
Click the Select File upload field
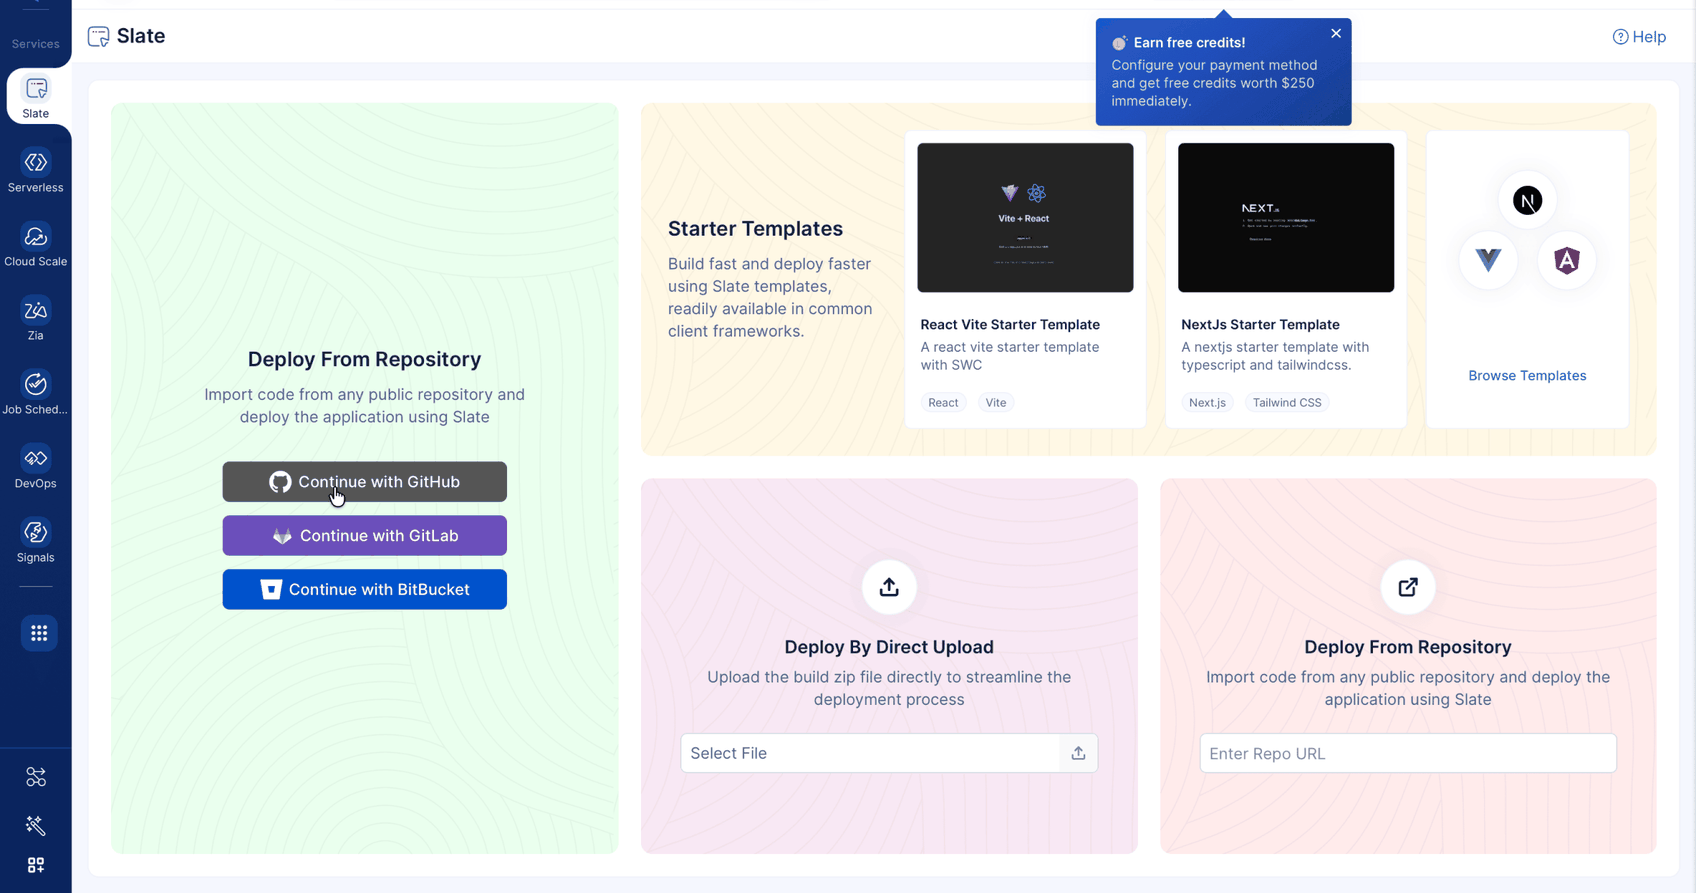pos(889,754)
